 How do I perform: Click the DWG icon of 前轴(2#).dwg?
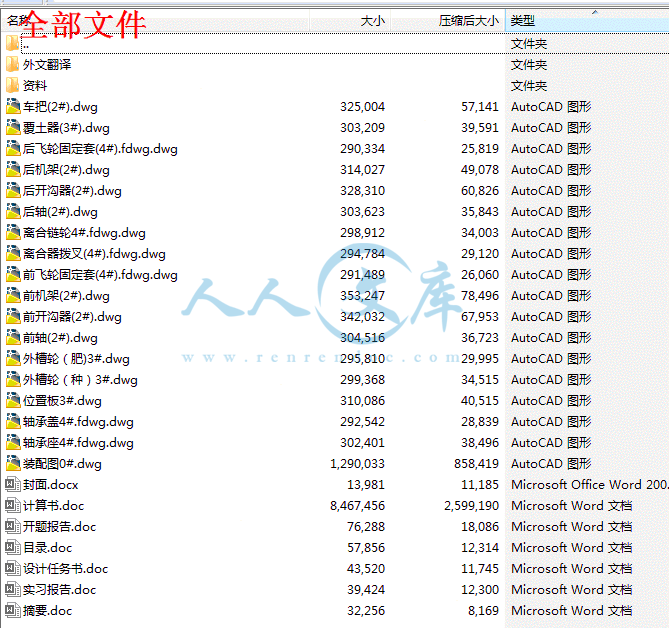click(x=13, y=338)
